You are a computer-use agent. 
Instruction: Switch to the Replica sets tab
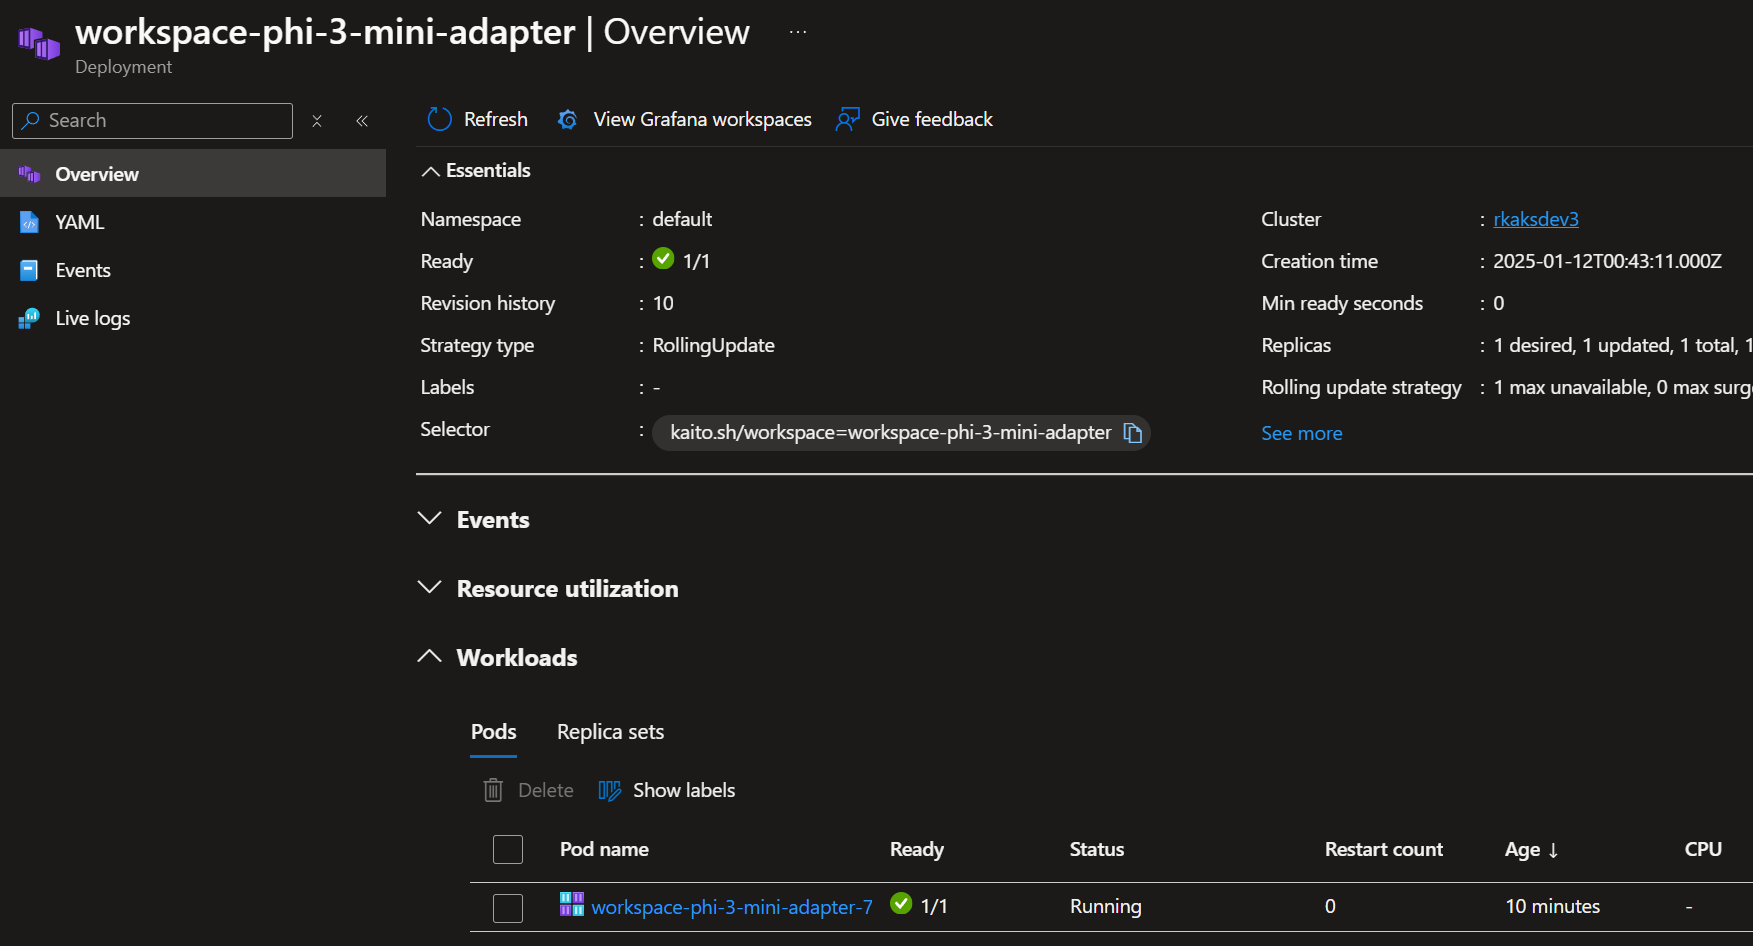610,732
